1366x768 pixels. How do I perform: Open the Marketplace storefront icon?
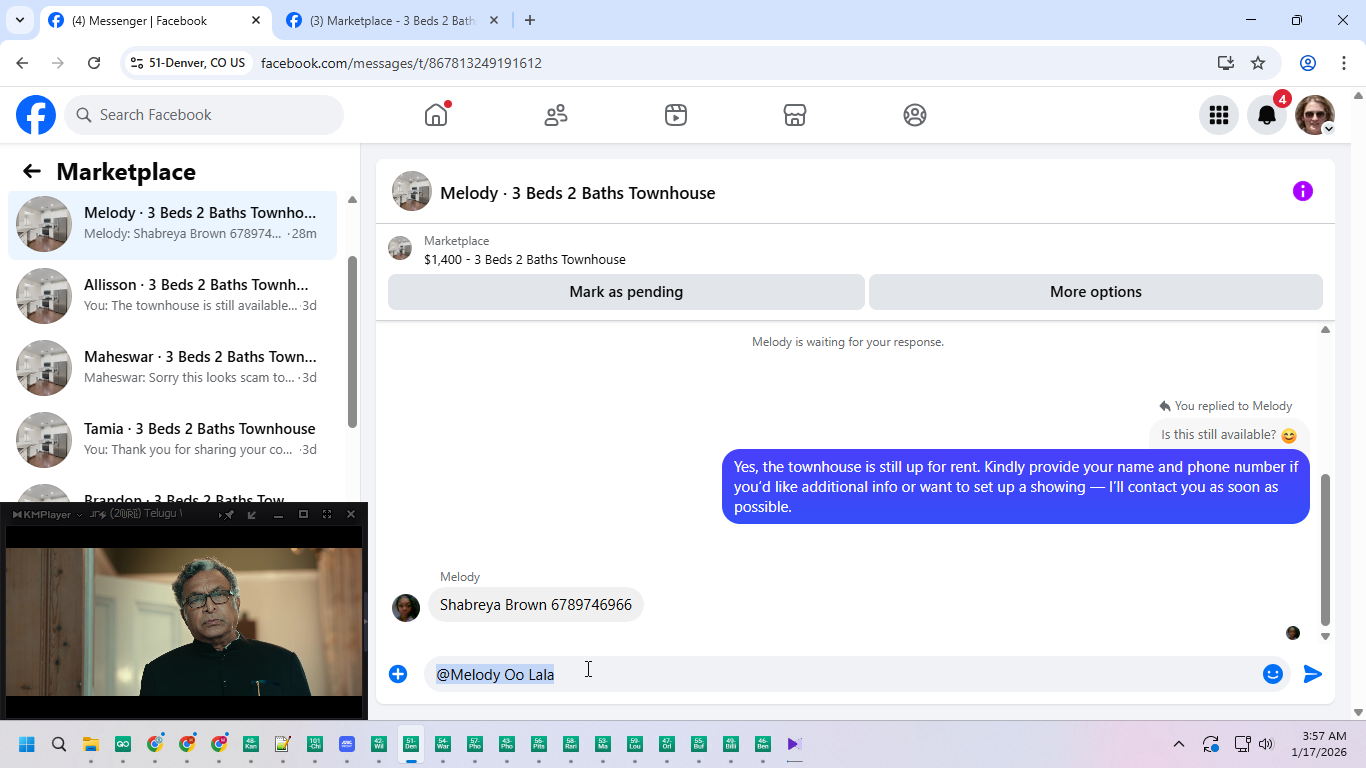pos(795,115)
